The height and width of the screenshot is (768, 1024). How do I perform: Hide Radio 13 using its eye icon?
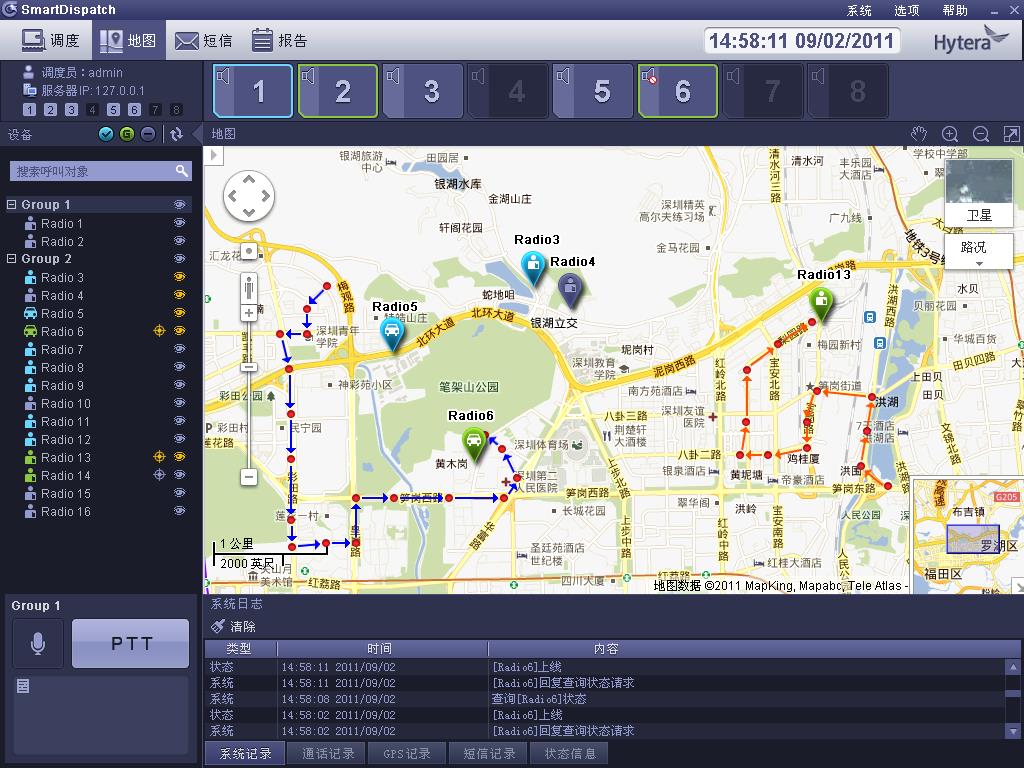(180, 456)
